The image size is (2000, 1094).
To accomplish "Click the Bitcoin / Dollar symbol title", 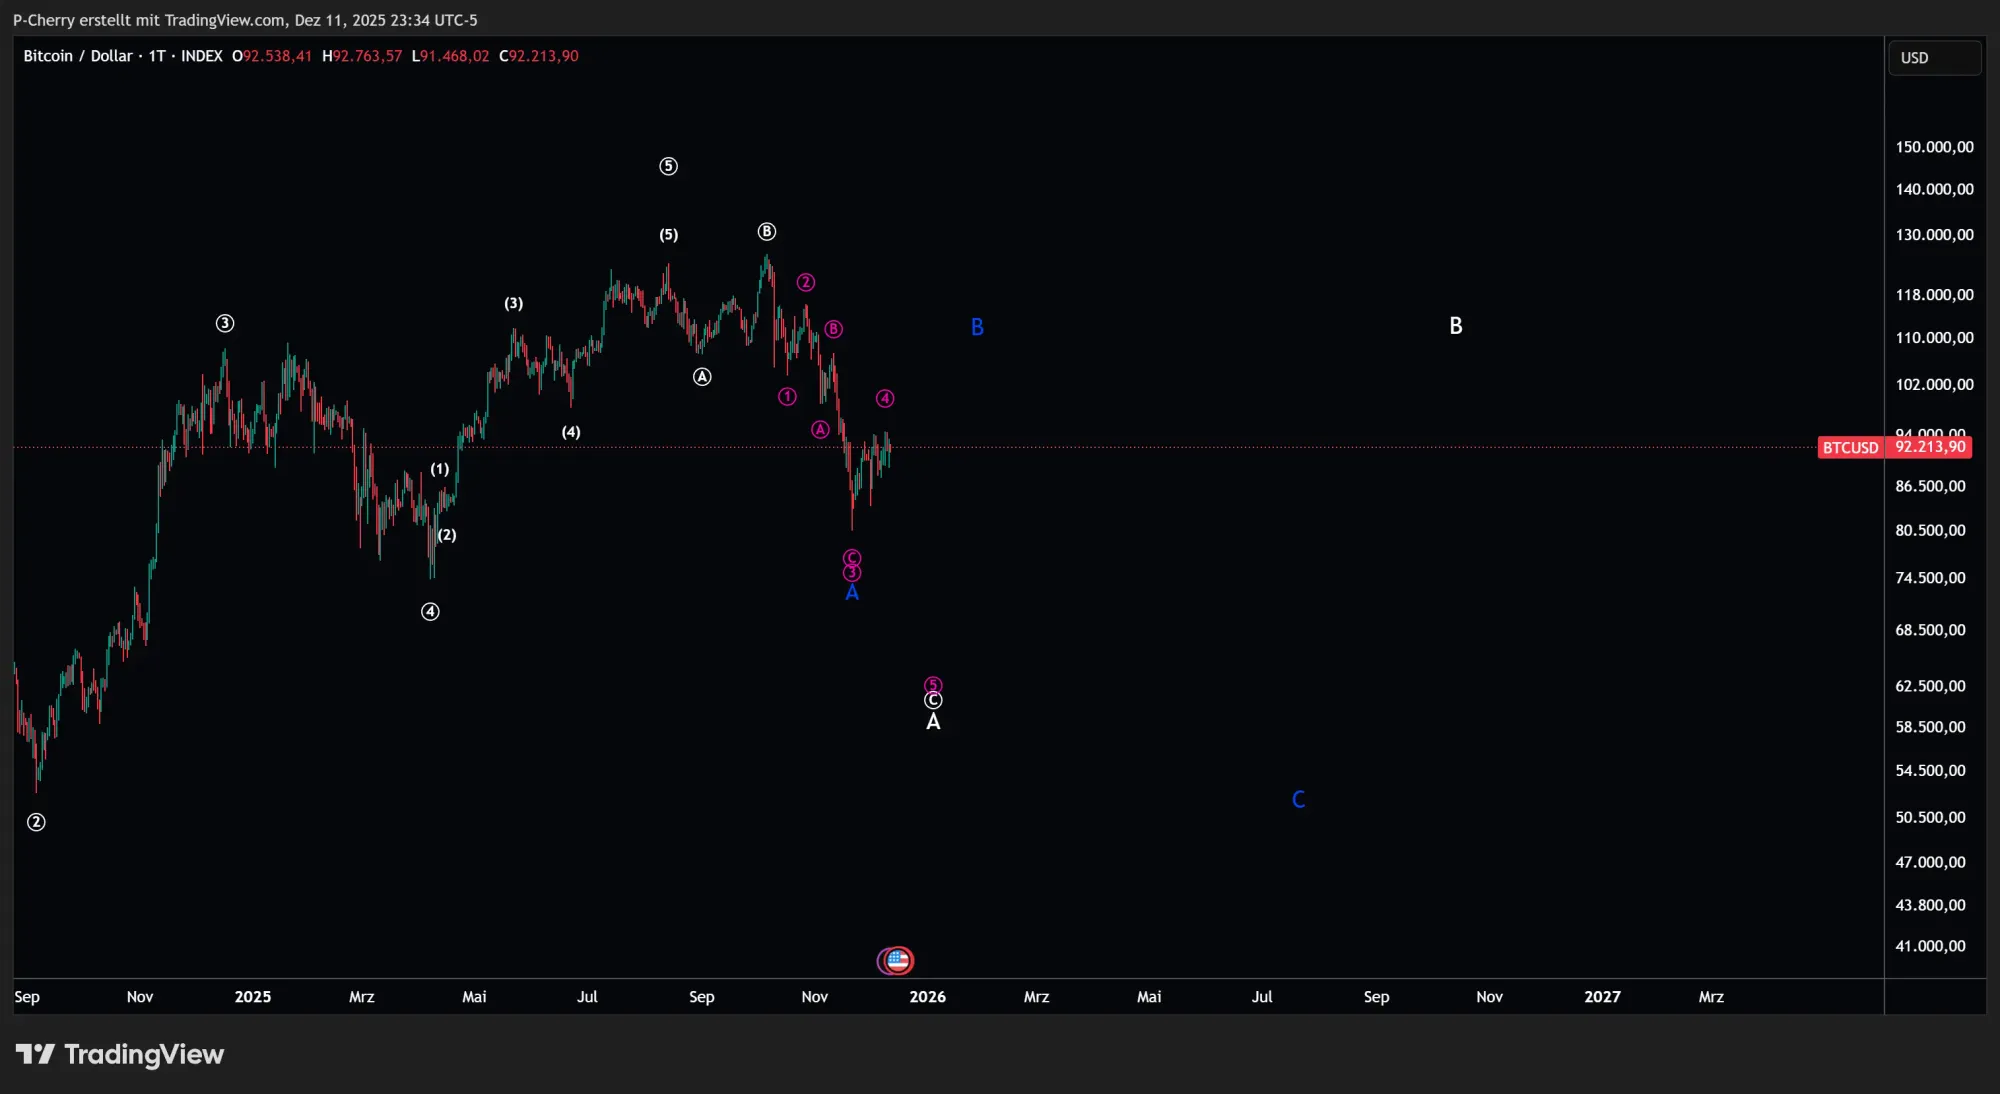I will coord(78,56).
